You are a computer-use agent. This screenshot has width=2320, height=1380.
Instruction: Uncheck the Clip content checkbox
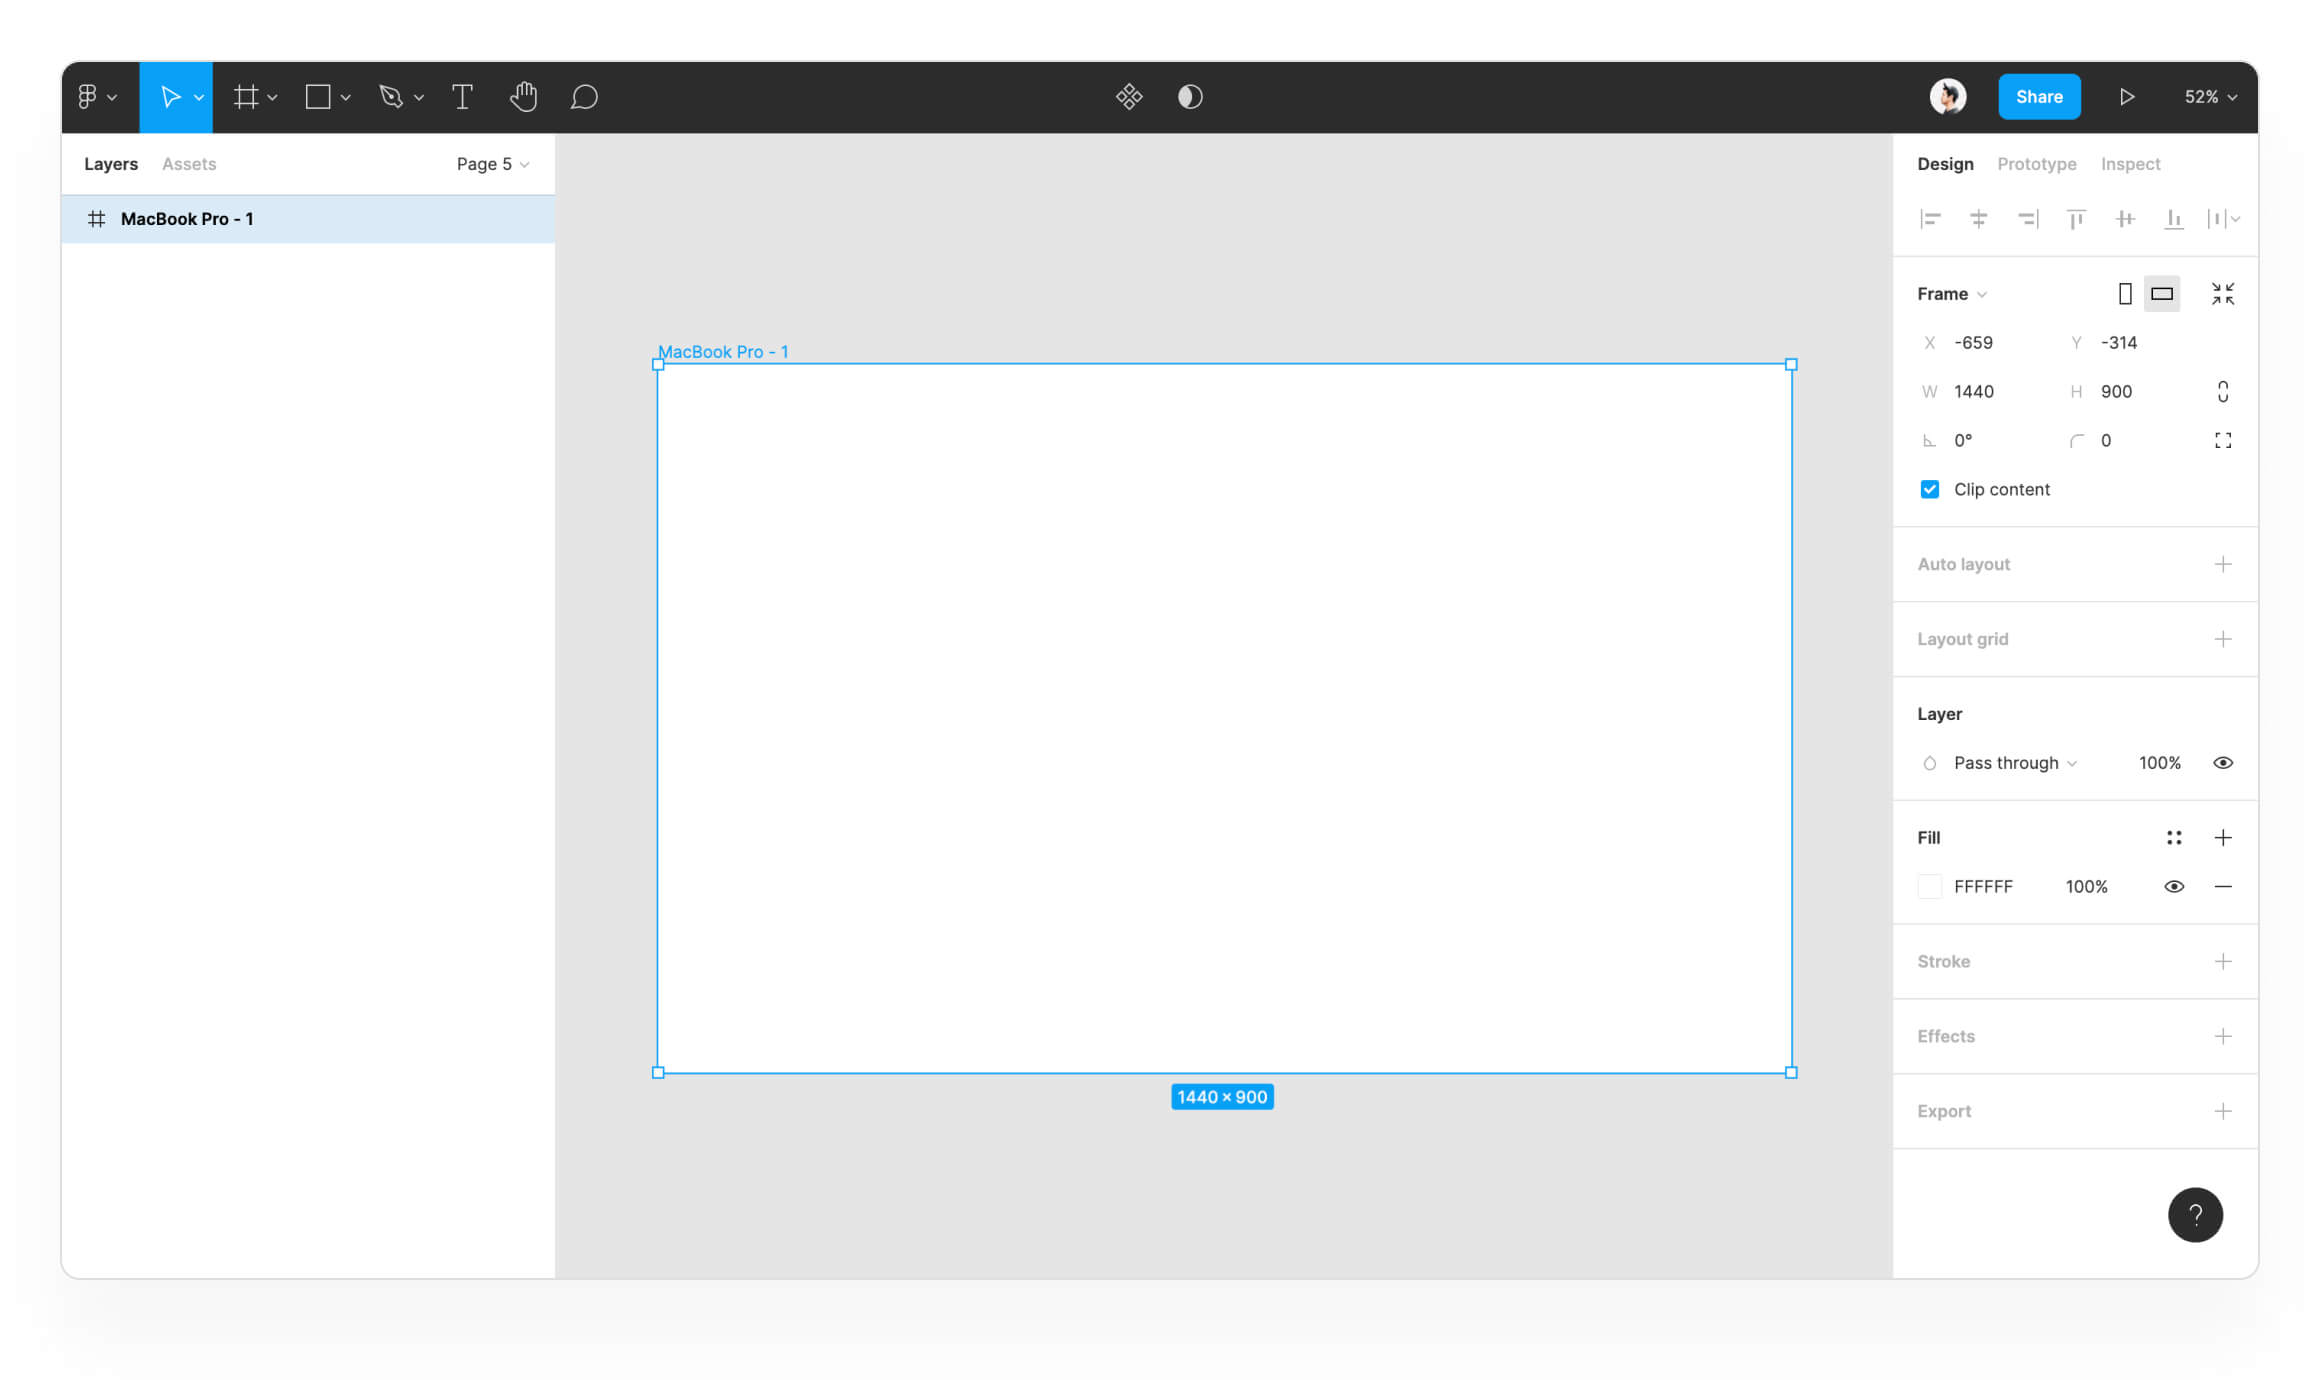click(x=1930, y=489)
